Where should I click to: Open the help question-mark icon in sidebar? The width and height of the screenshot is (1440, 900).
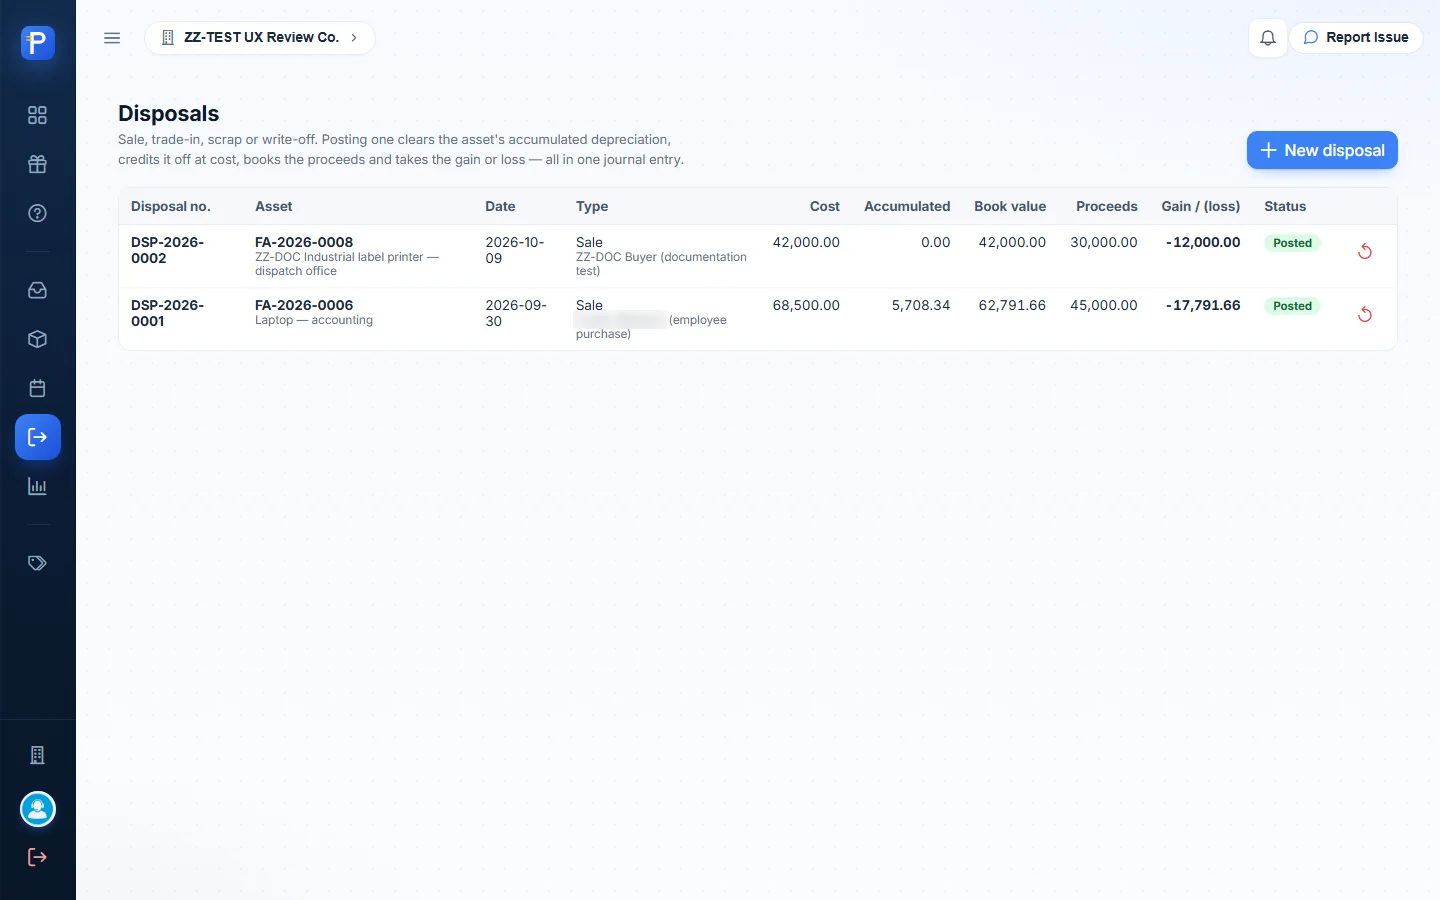tap(38, 213)
